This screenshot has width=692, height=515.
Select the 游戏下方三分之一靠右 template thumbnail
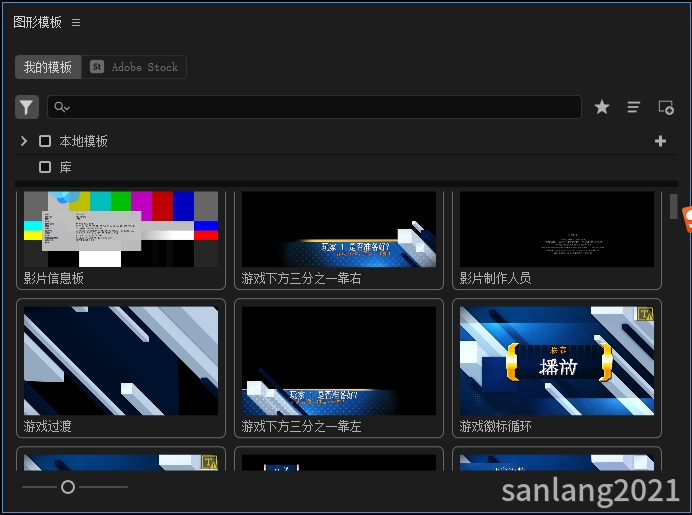coord(339,229)
